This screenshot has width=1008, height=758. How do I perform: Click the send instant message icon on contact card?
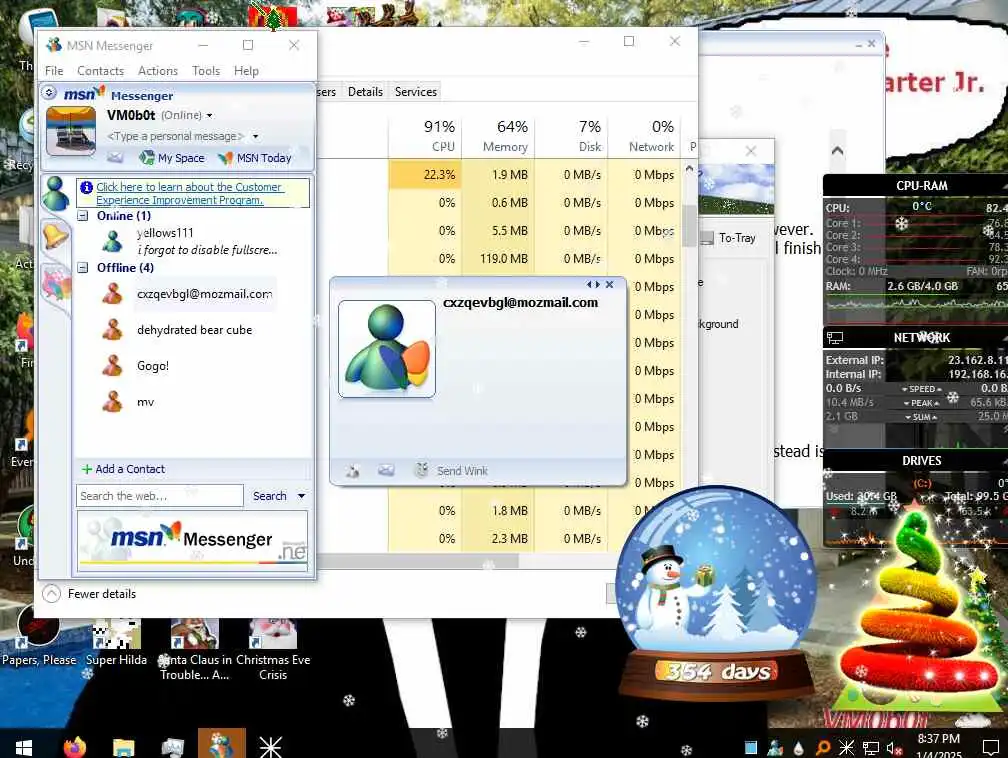tap(352, 471)
